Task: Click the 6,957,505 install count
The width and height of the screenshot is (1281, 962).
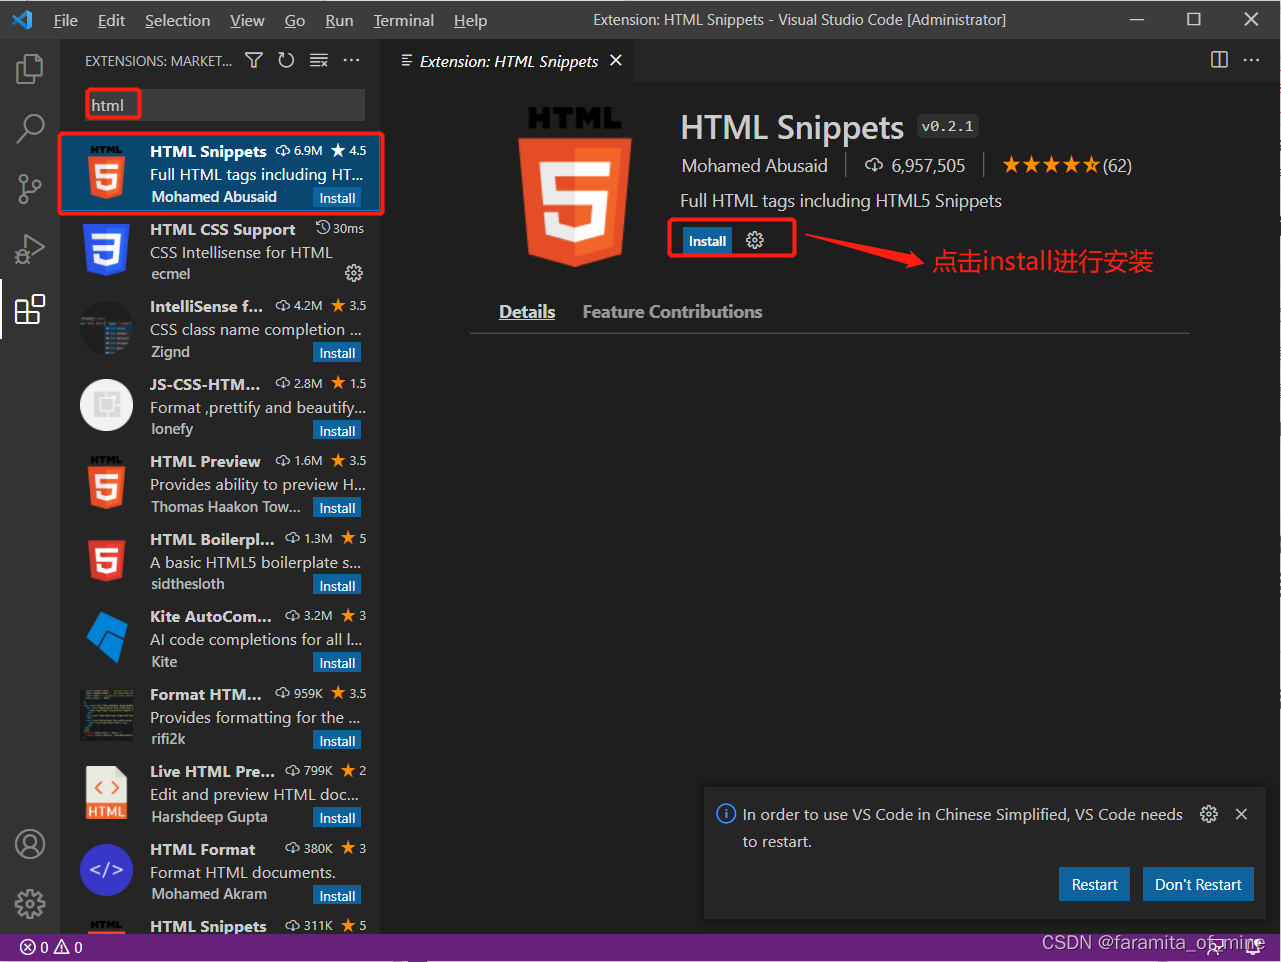Action: 915,165
